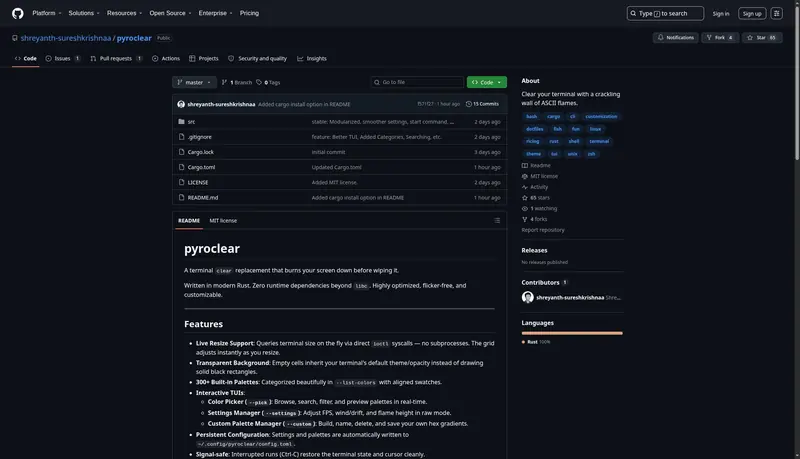Image resolution: width=800 pixels, height=459 pixels.
Task: Open the src folder
Action: click(x=191, y=122)
